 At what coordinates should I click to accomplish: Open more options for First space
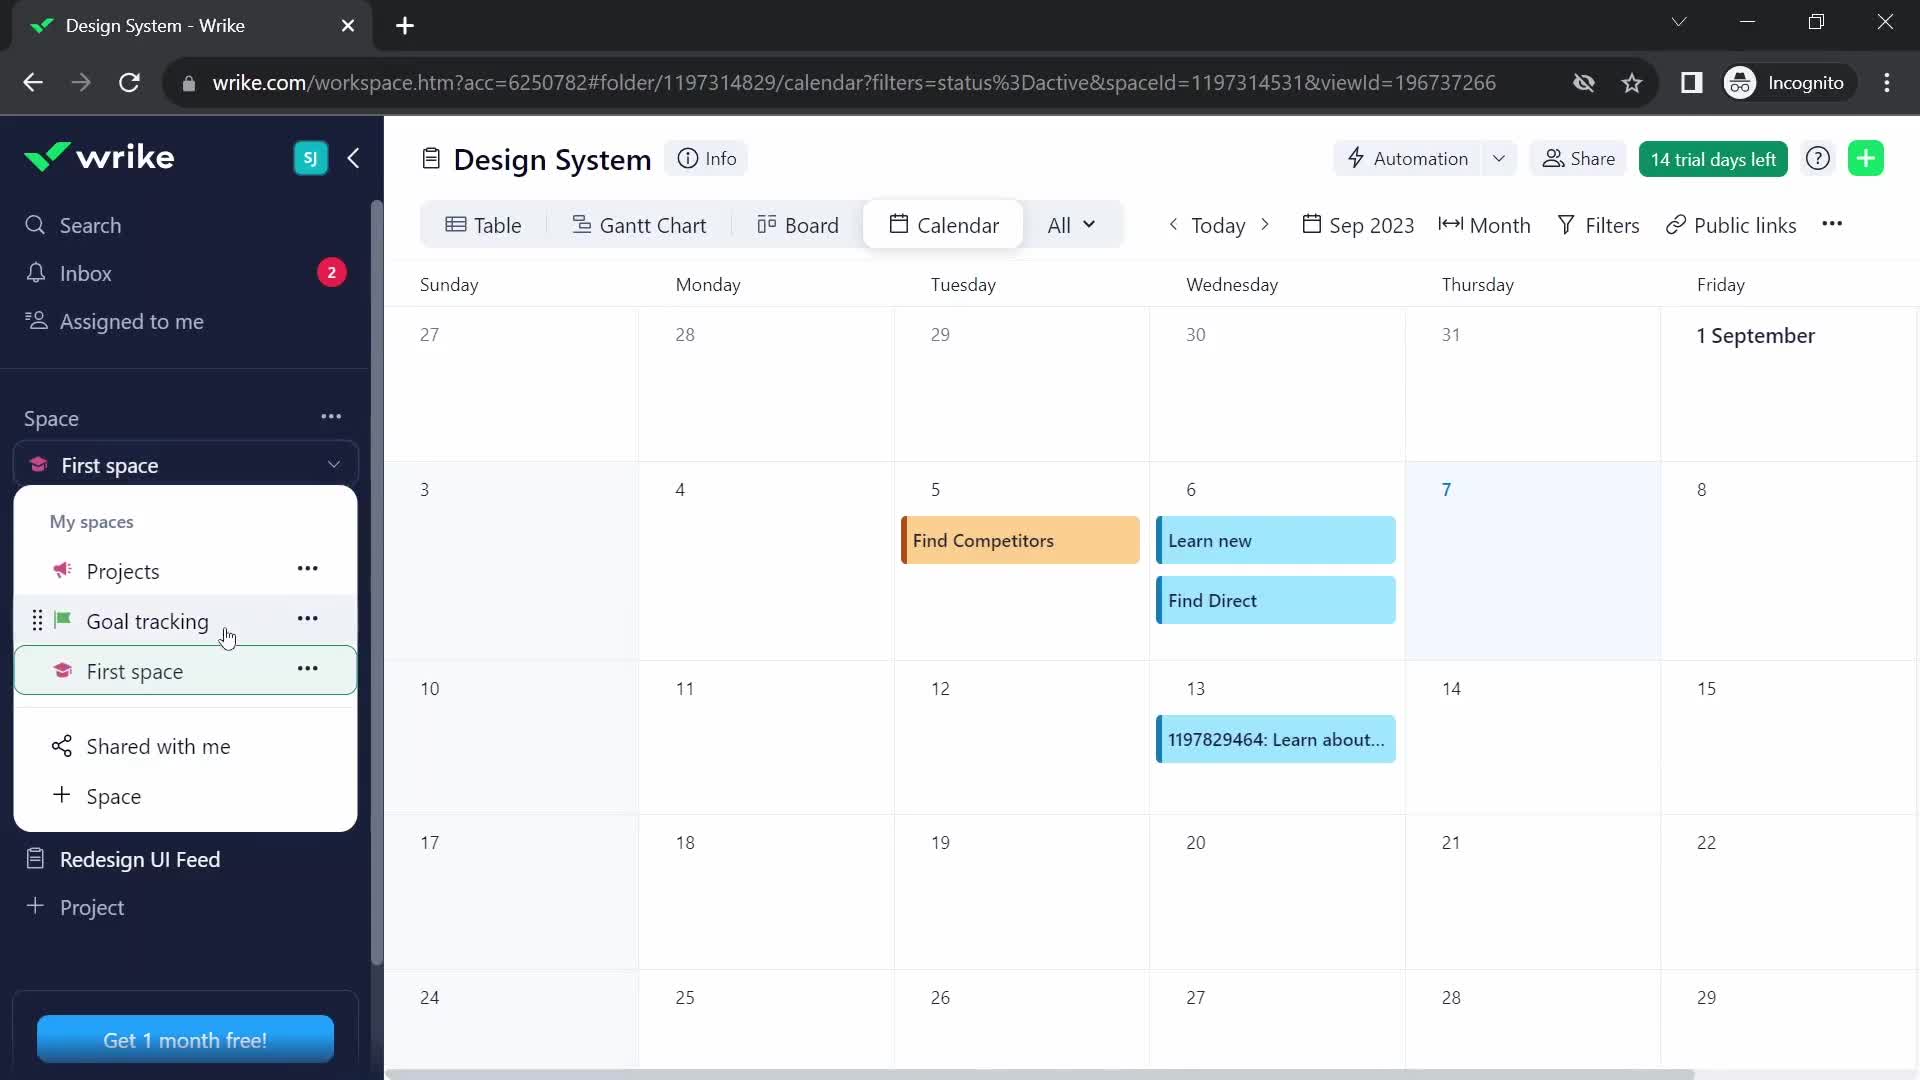click(308, 668)
